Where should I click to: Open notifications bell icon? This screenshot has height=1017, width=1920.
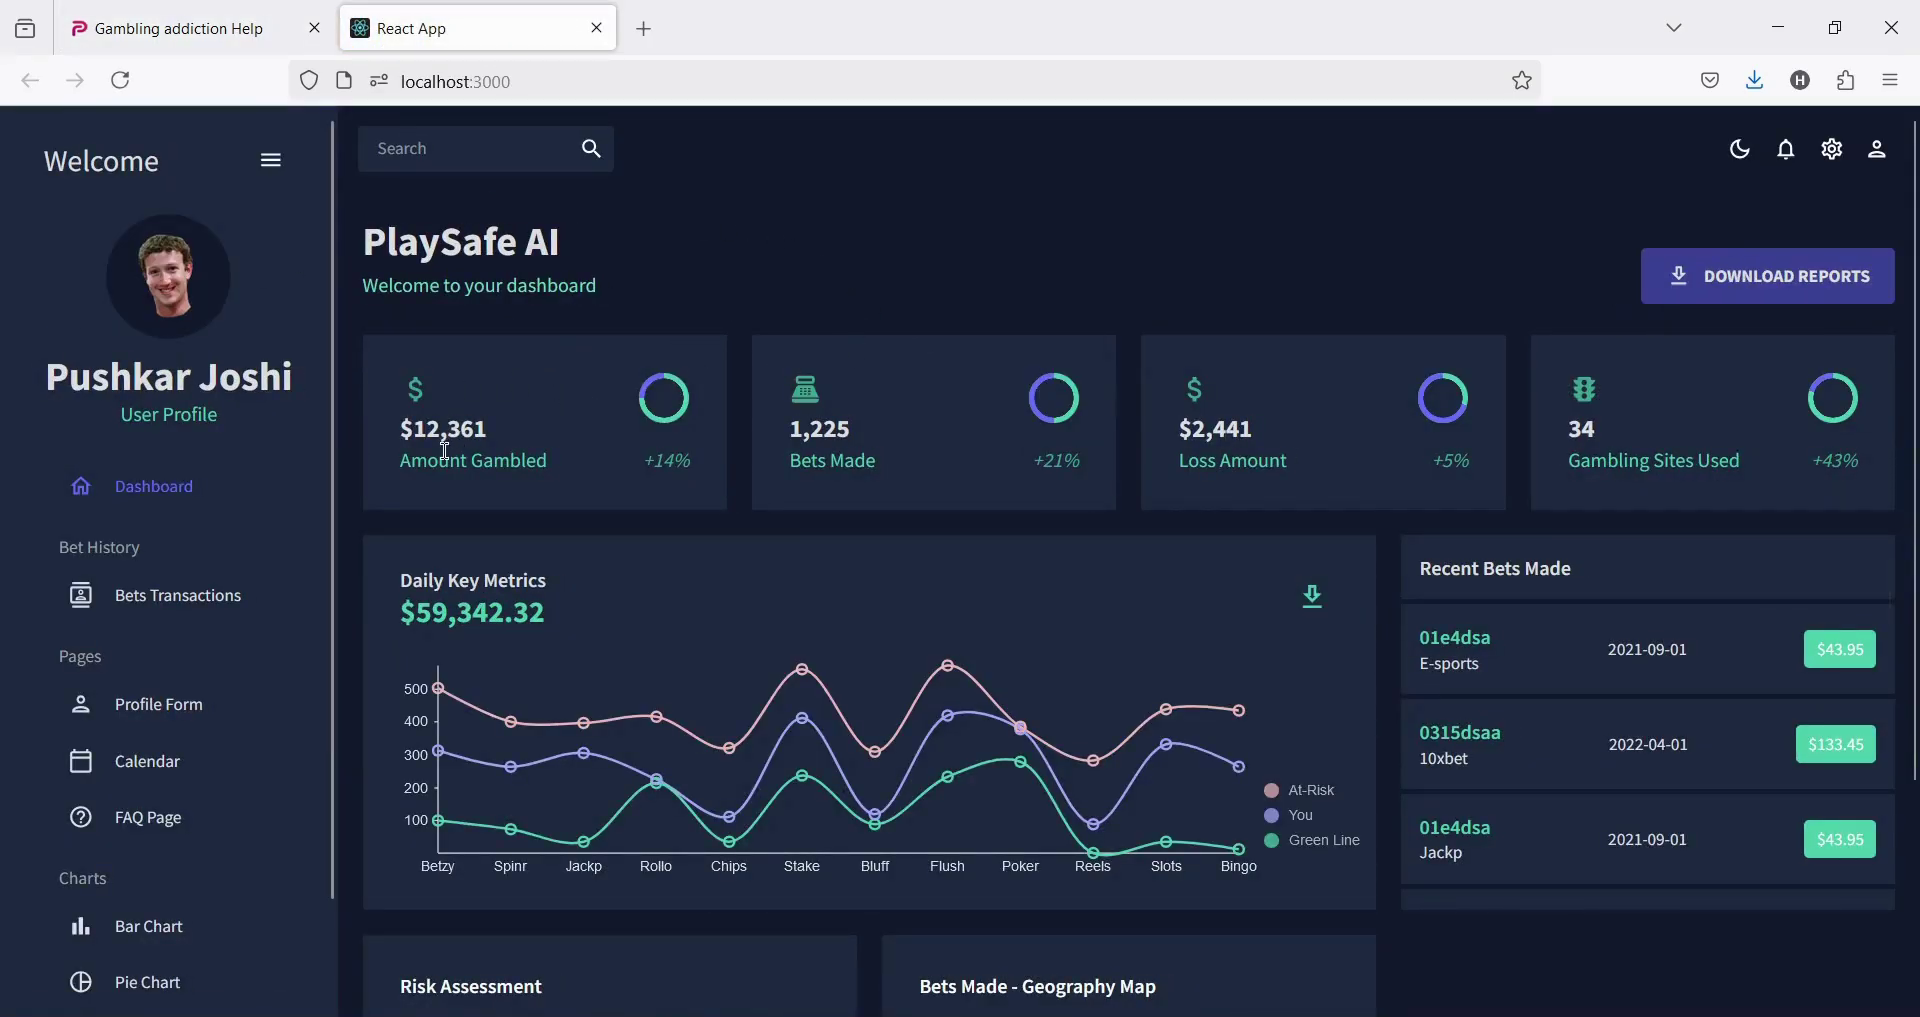pos(1786,149)
